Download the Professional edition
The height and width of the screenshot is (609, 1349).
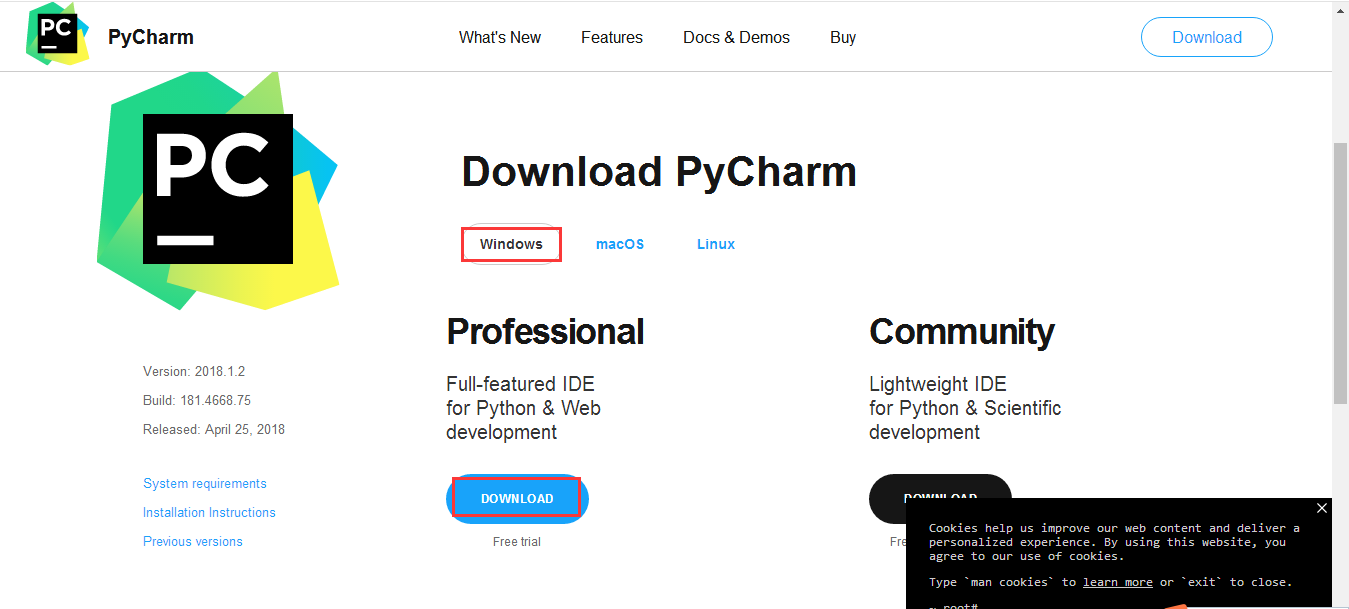[517, 498]
